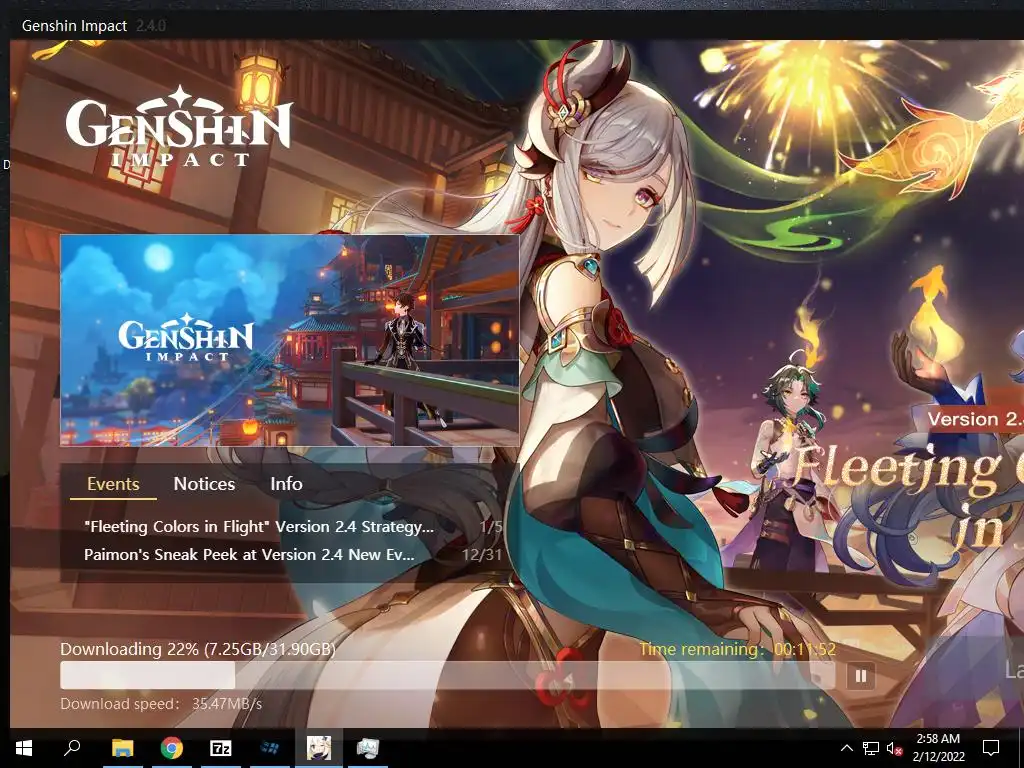The width and height of the screenshot is (1024, 768).
Task: Open Paimon's Sneak Peek at Version 2.4 link
Action: (249, 554)
